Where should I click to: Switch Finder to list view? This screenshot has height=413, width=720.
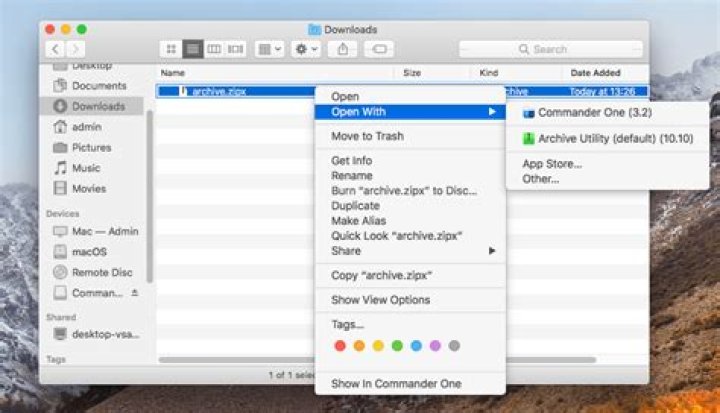(193, 49)
